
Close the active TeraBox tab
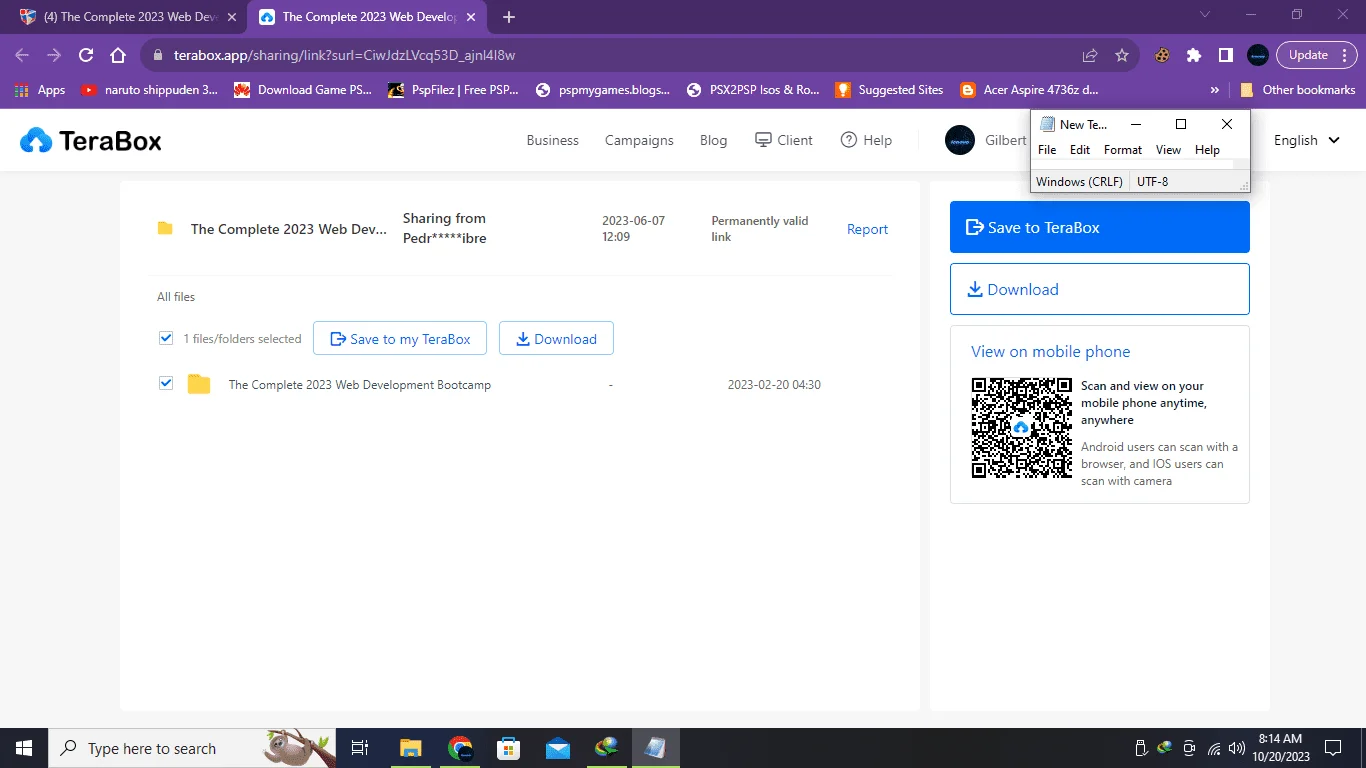tap(471, 17)
